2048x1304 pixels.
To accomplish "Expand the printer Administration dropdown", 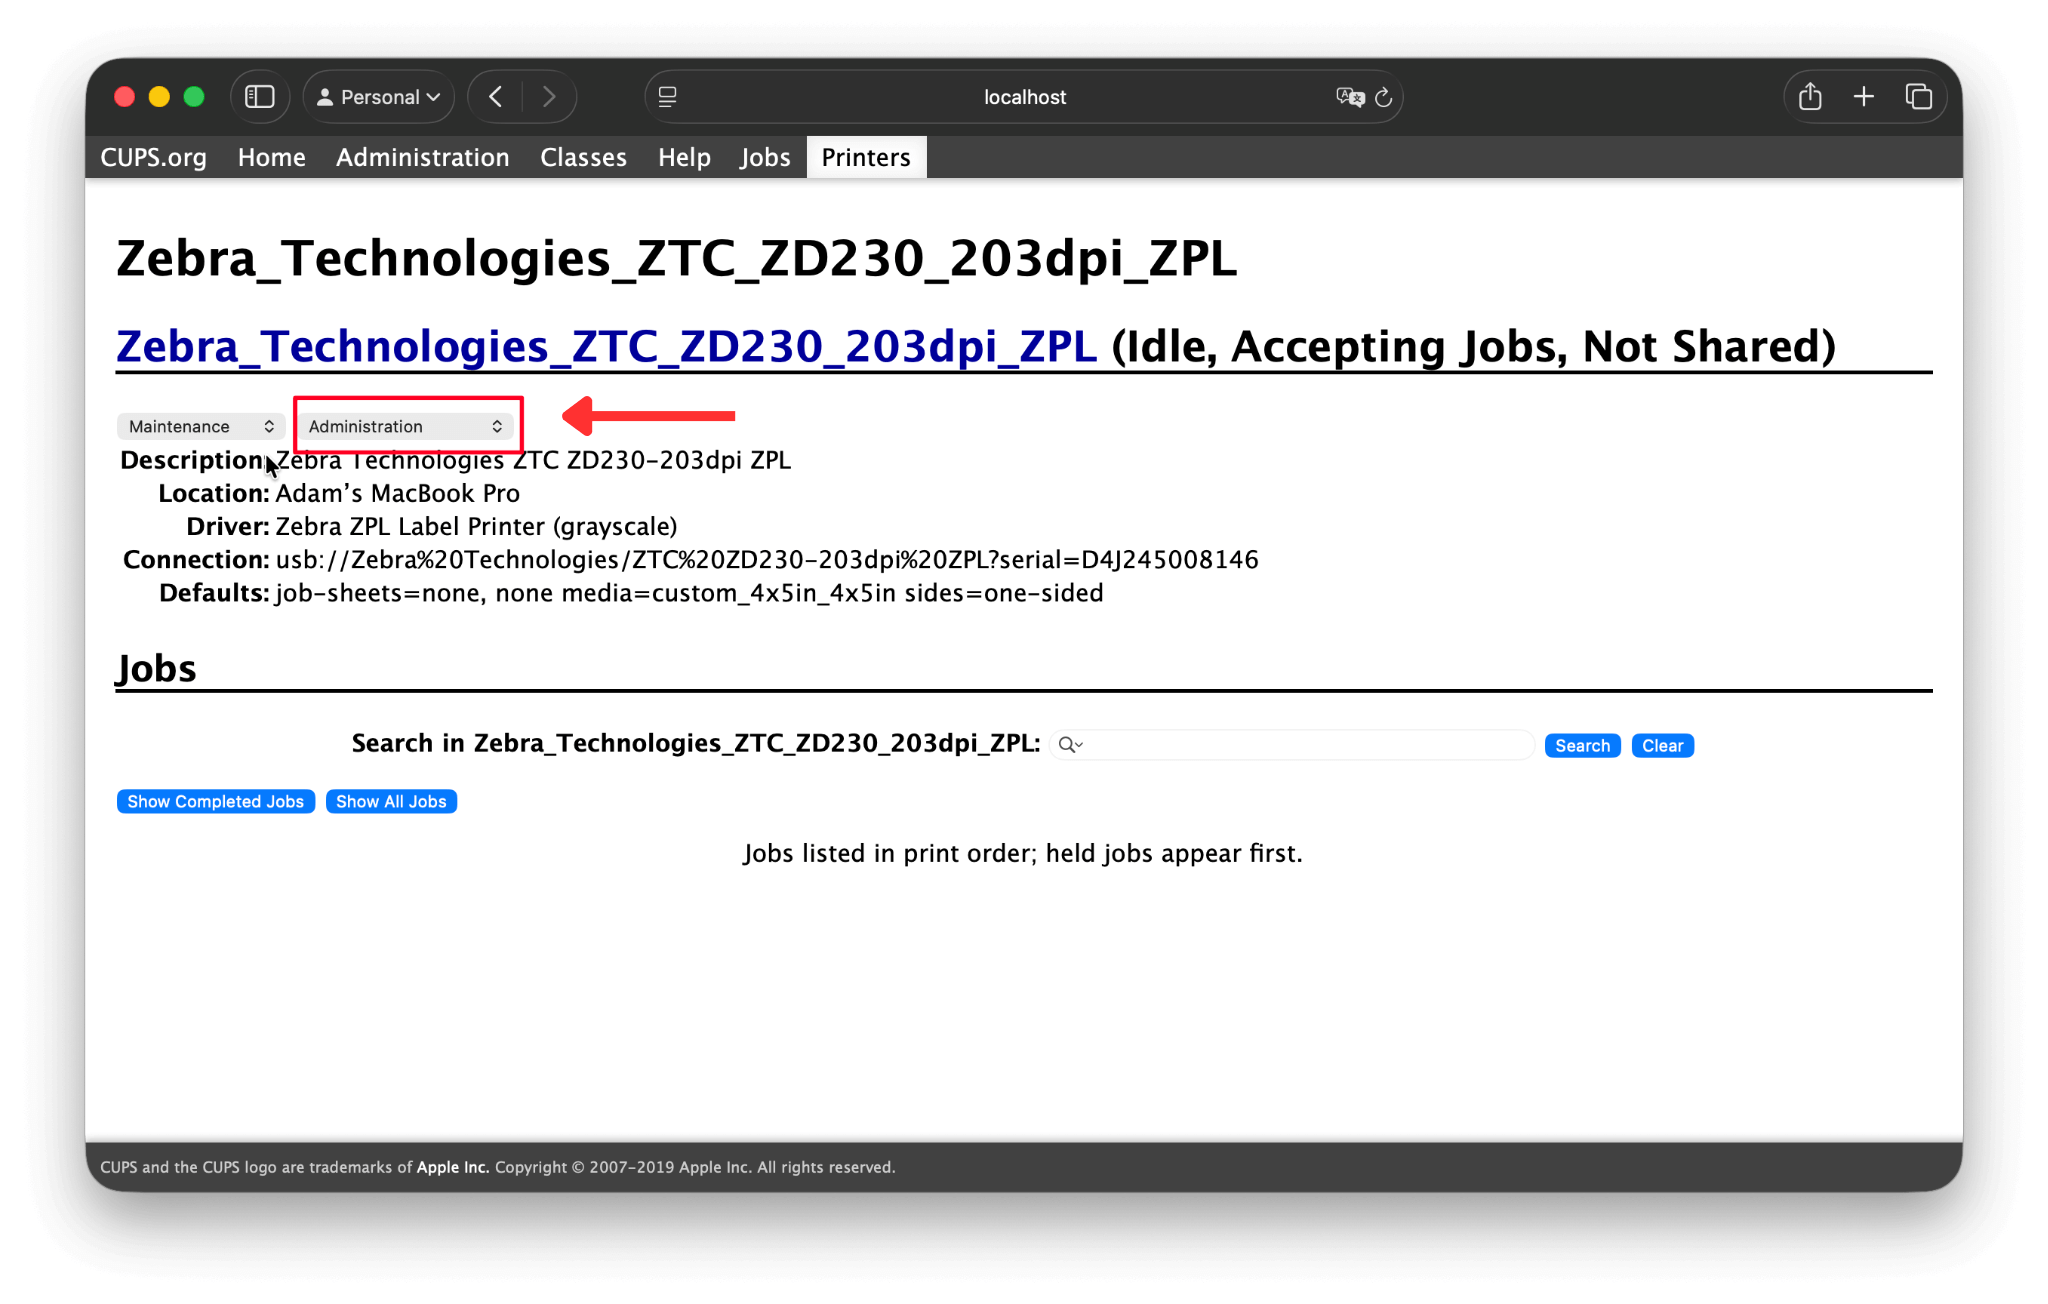I will coord(405,426).
